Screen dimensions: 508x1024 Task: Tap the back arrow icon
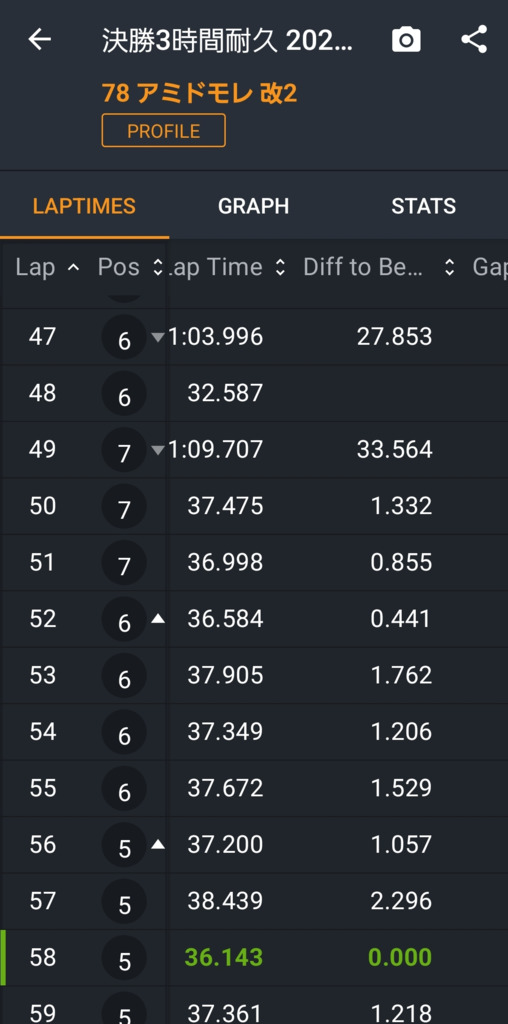click(39, 40)
